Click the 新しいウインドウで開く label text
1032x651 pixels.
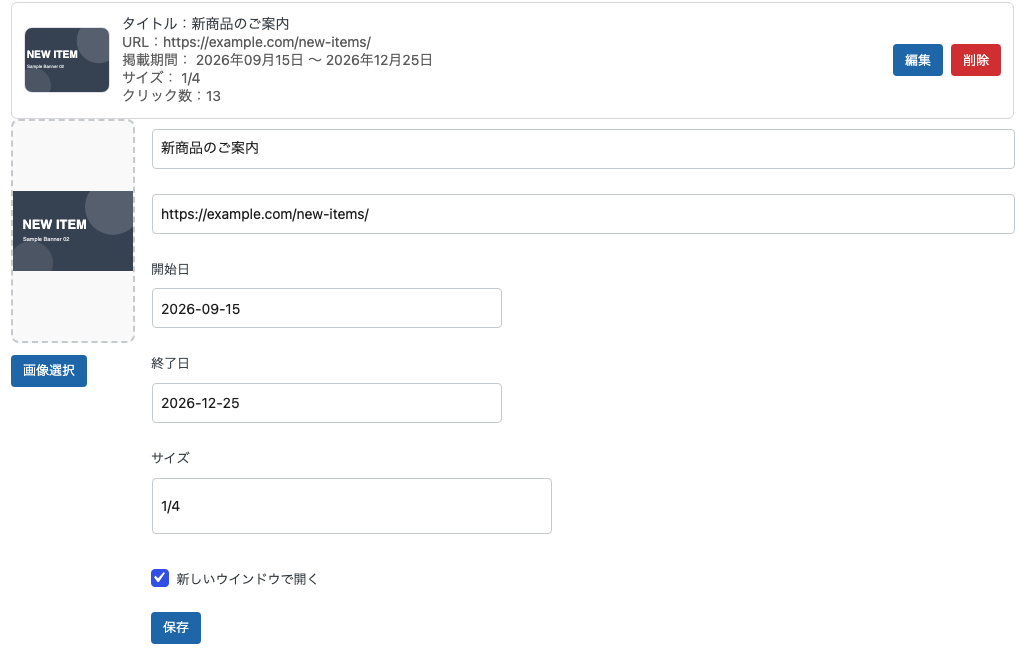247,579
